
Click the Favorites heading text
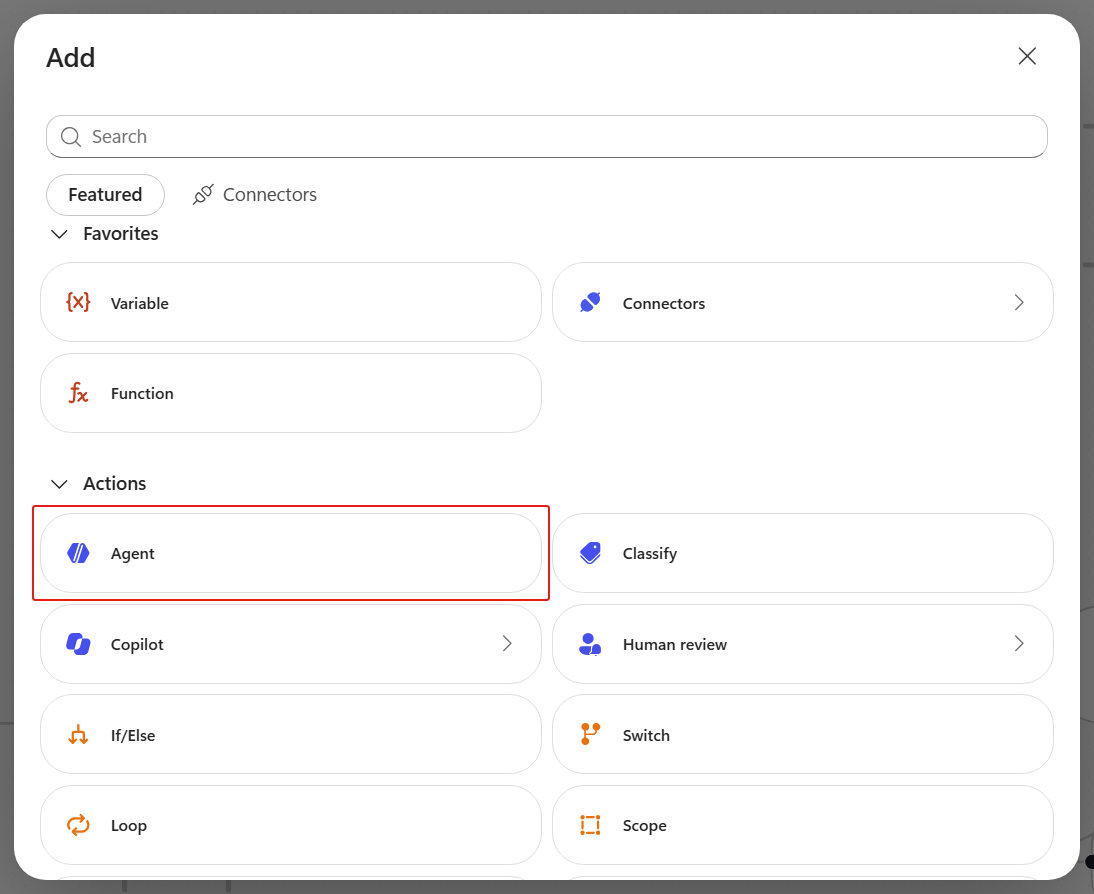(x=121, y=234)
